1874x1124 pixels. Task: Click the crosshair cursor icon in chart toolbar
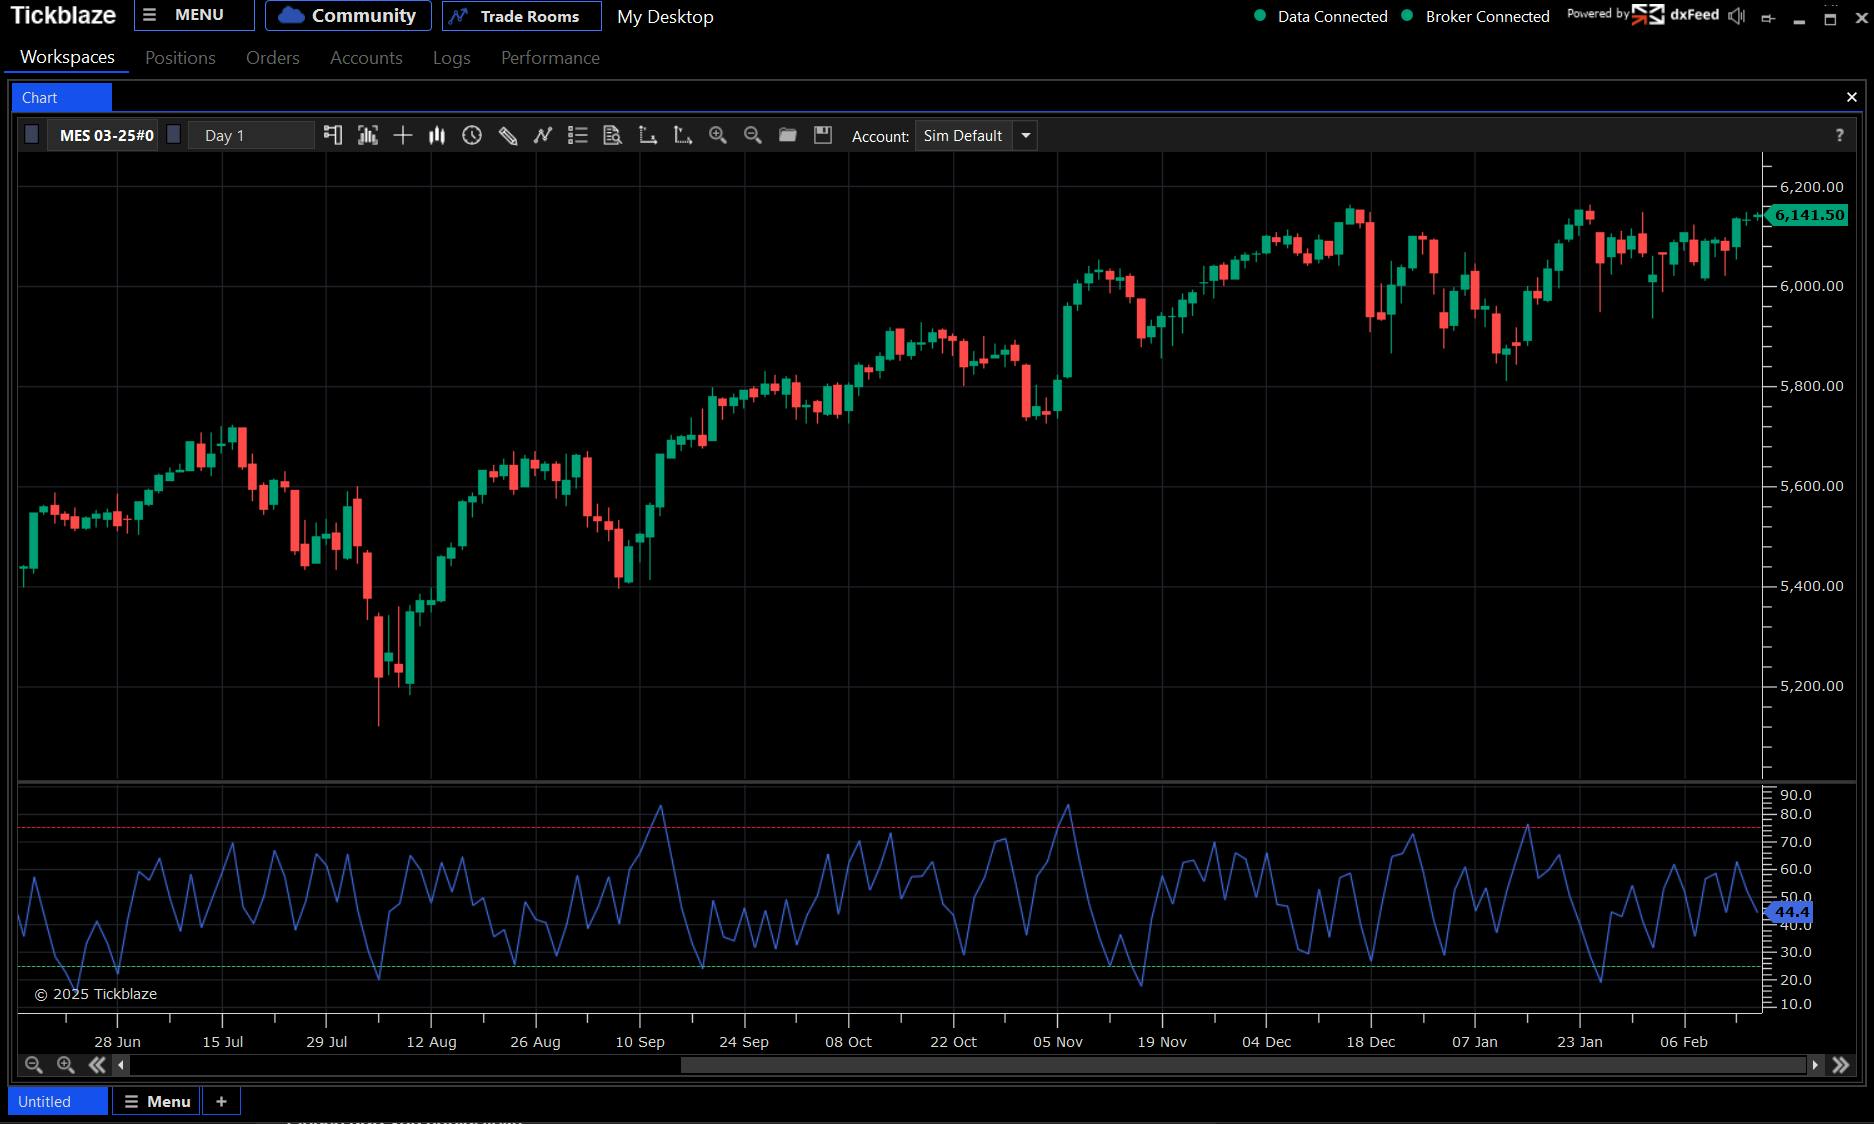click(402, 136)
